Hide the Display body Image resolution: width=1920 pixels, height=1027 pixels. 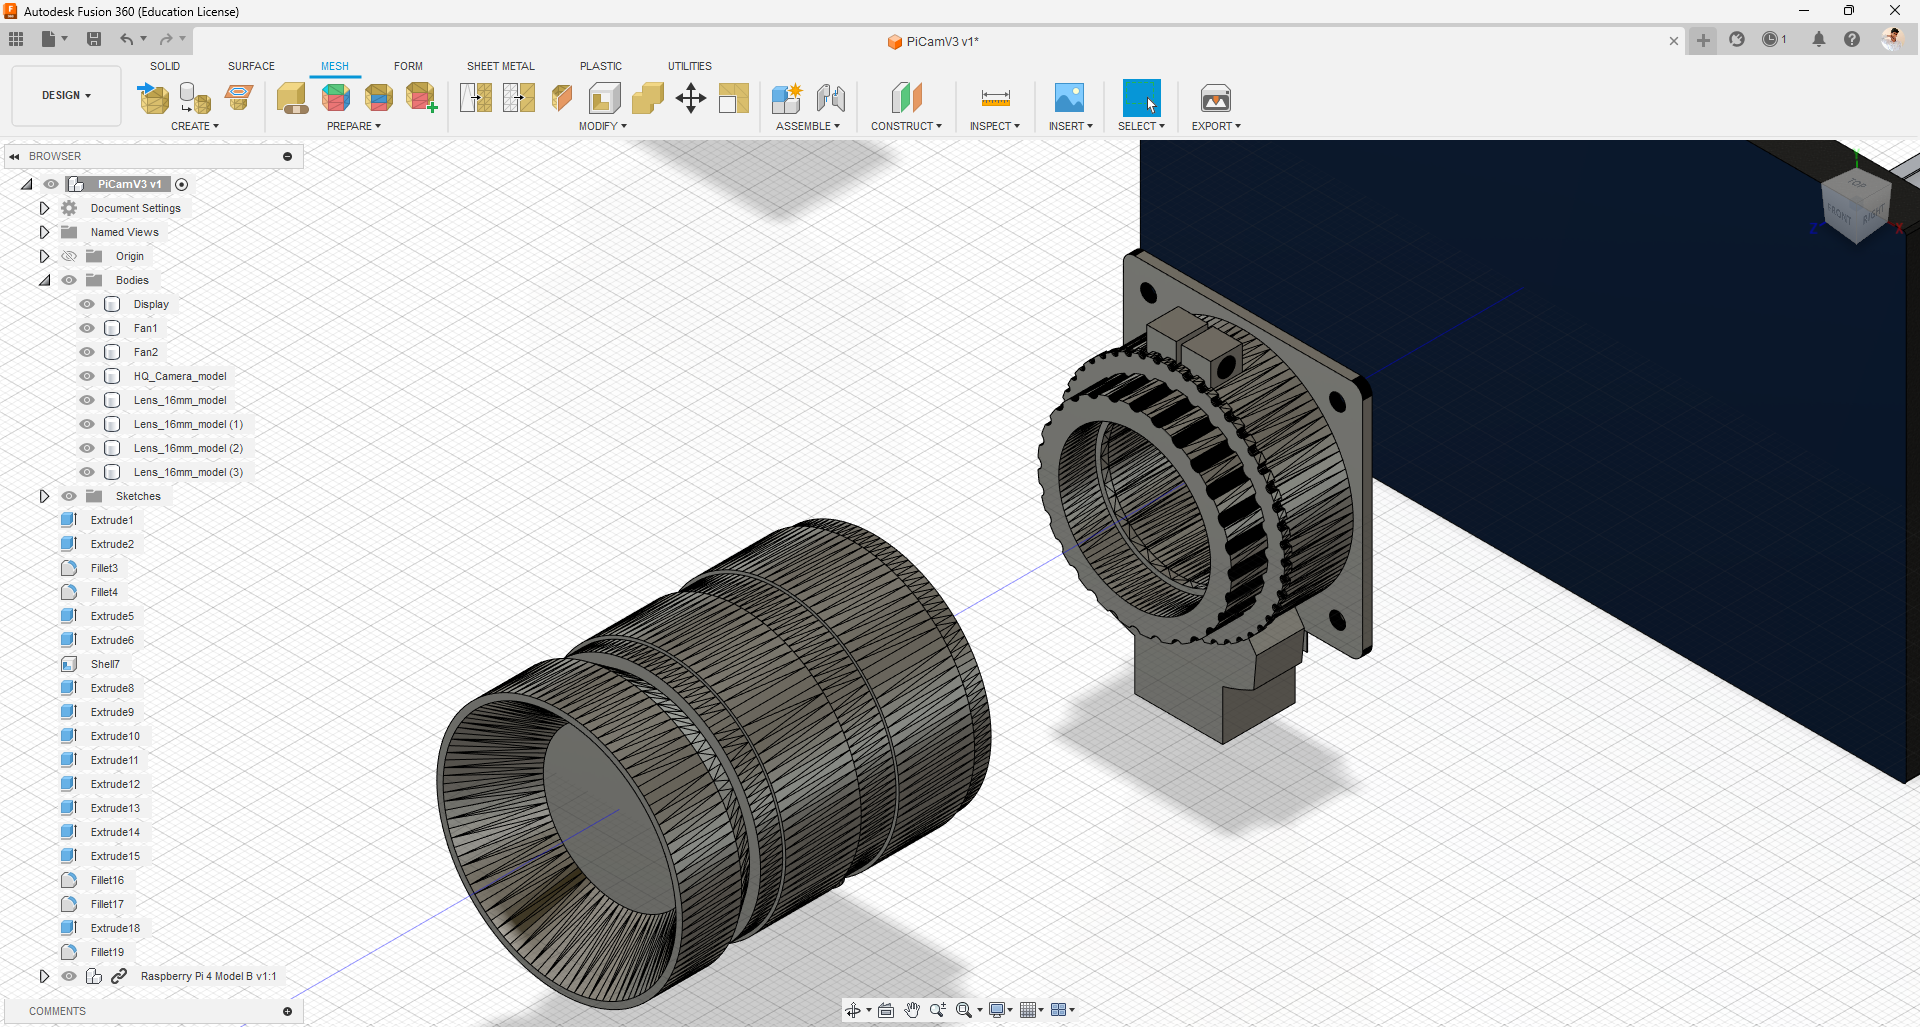(x=87, y=304)
